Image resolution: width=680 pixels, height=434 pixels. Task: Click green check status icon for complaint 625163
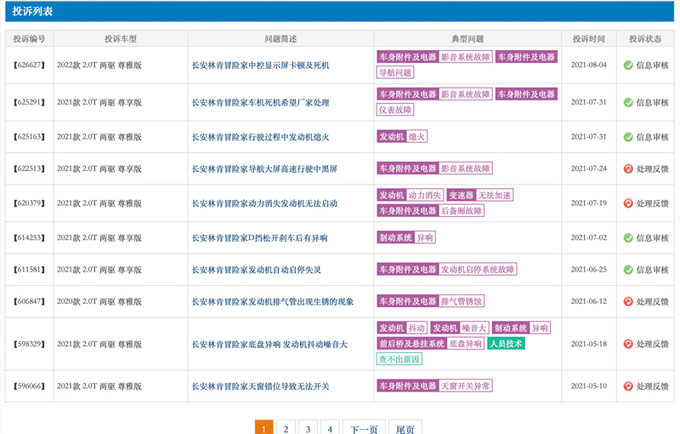click(x=628, y=137)
